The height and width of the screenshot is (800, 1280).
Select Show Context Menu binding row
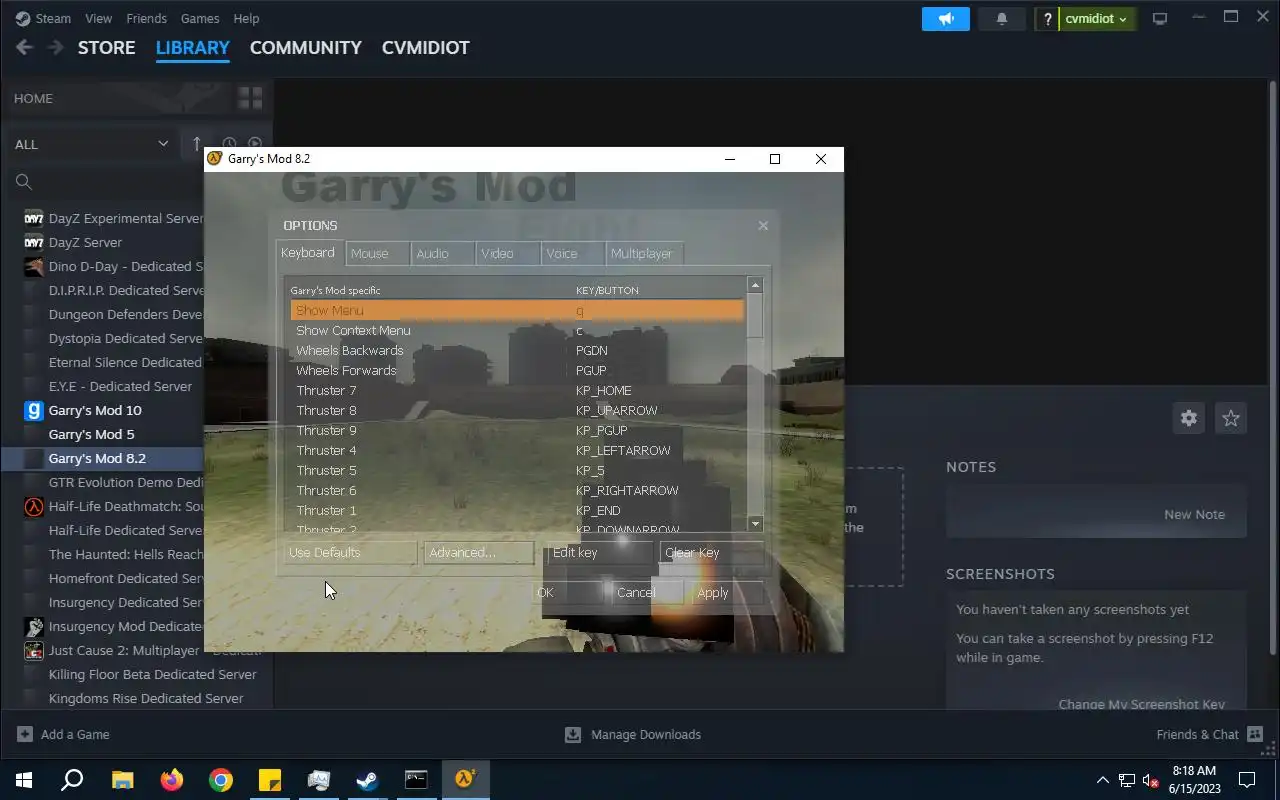click(516, 330)
